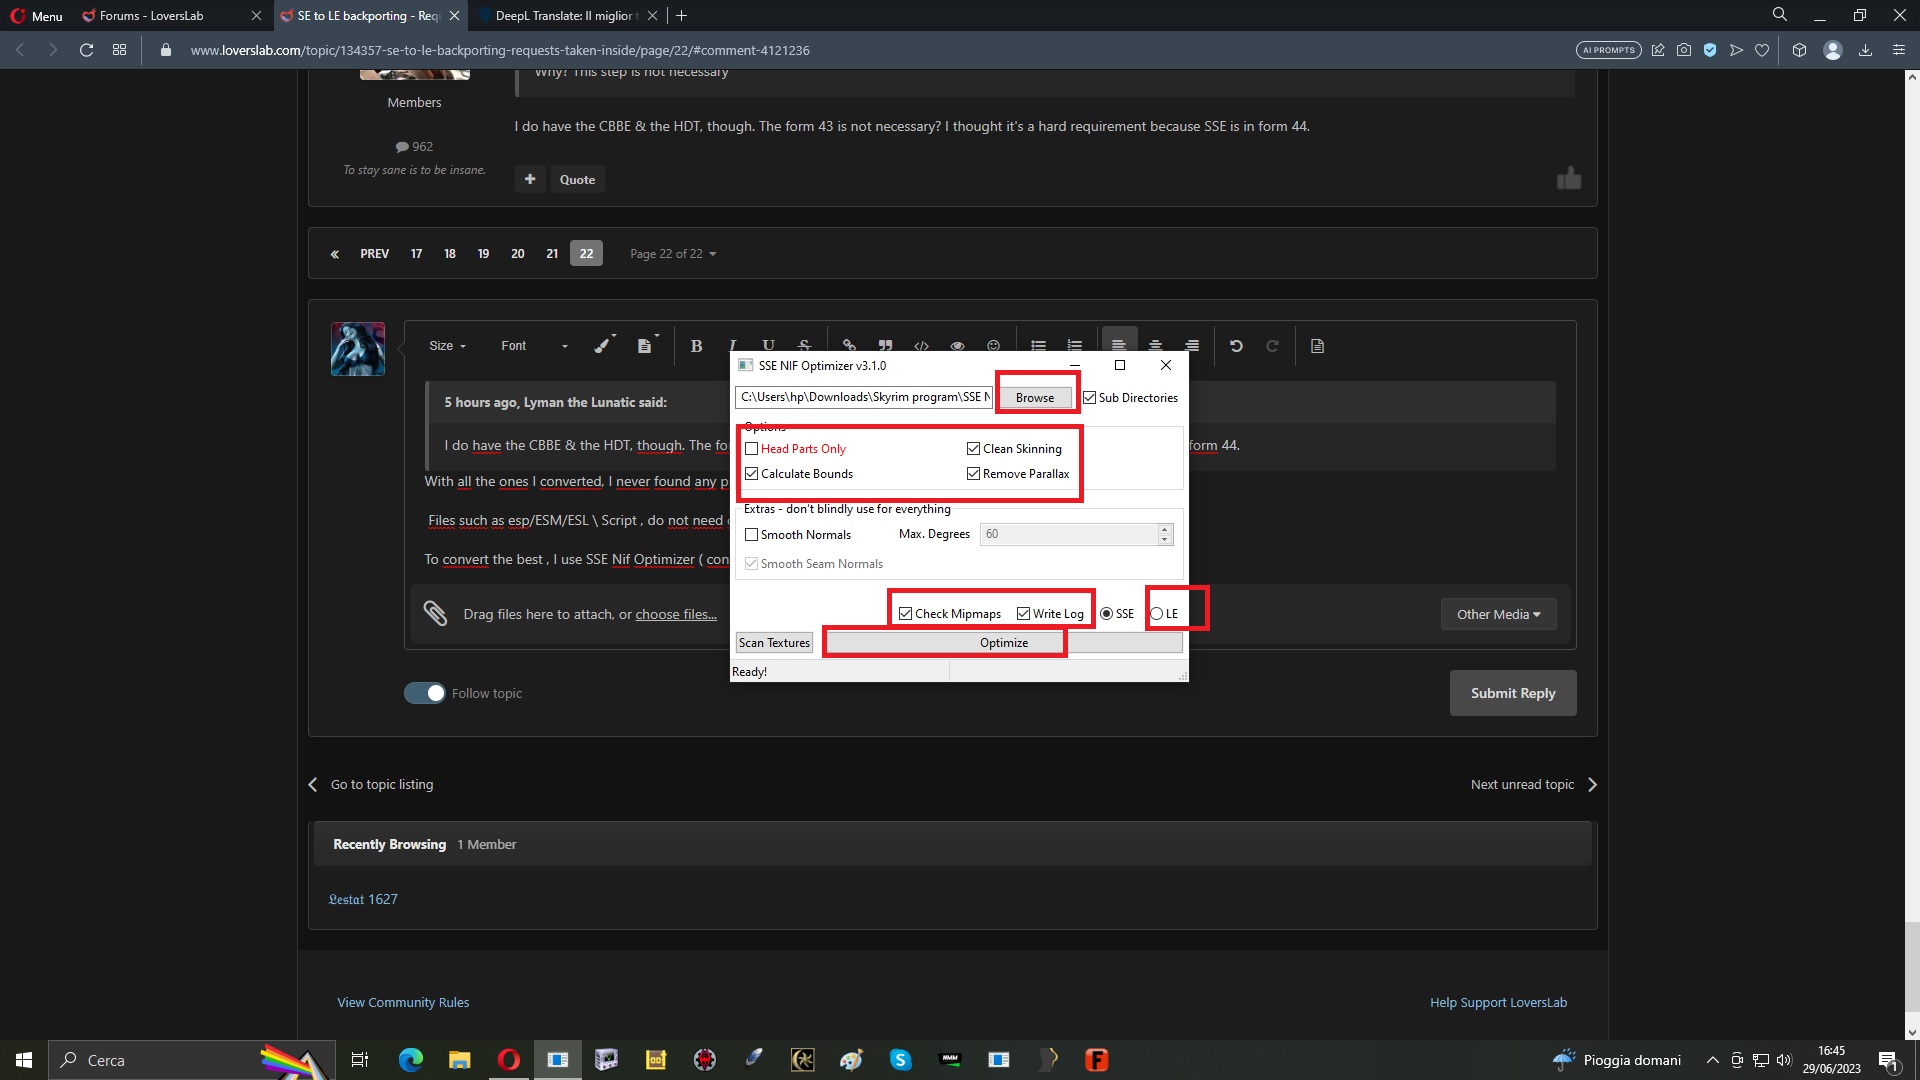Select the LE radio button
This screenshot has width=1920, height=1080.
[1157, 614]
